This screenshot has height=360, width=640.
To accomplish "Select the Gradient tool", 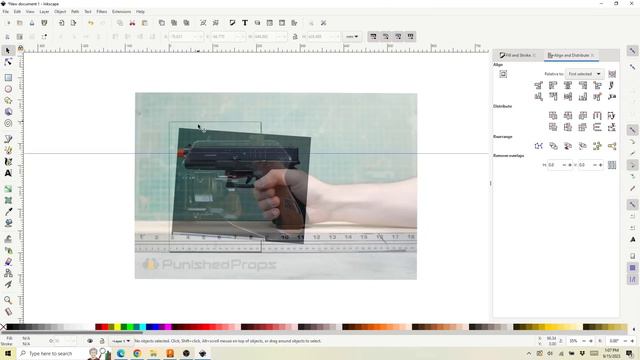I will pos(8,189).
